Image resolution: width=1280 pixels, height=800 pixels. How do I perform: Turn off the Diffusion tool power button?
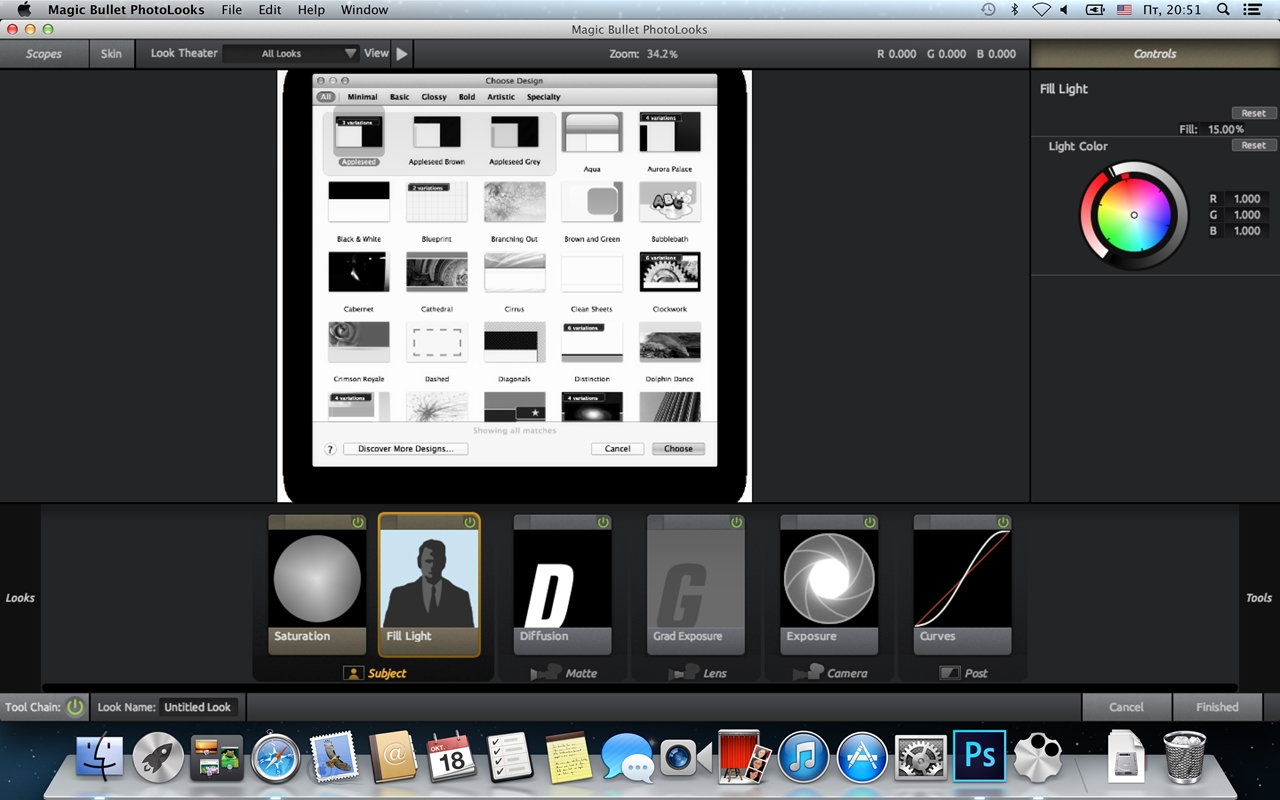(603, 522)
